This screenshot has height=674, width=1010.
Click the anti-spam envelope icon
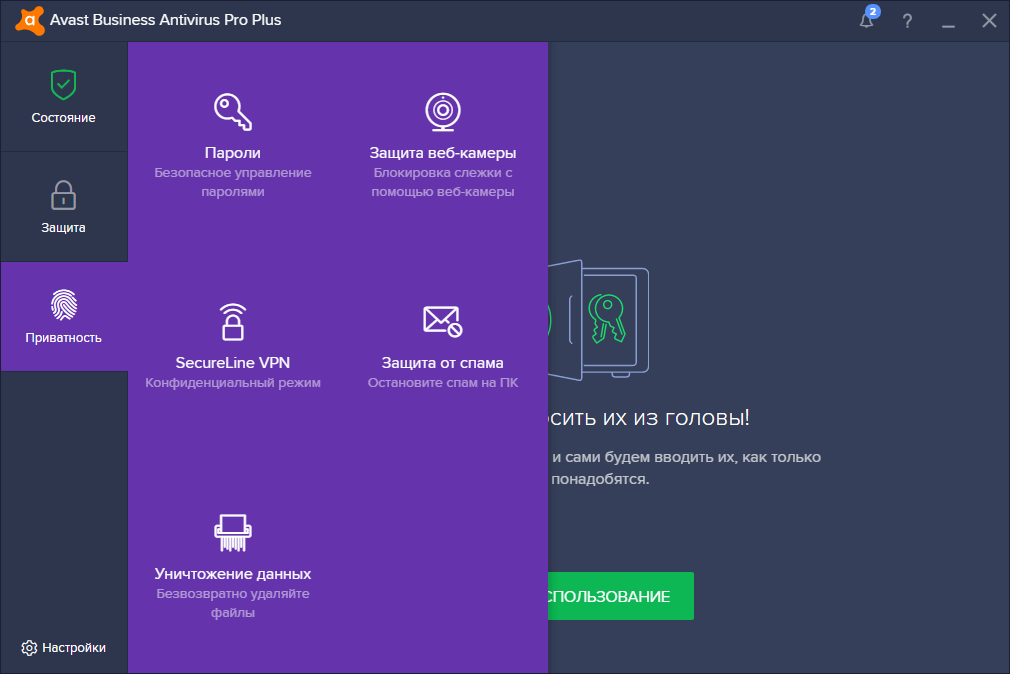443,322
